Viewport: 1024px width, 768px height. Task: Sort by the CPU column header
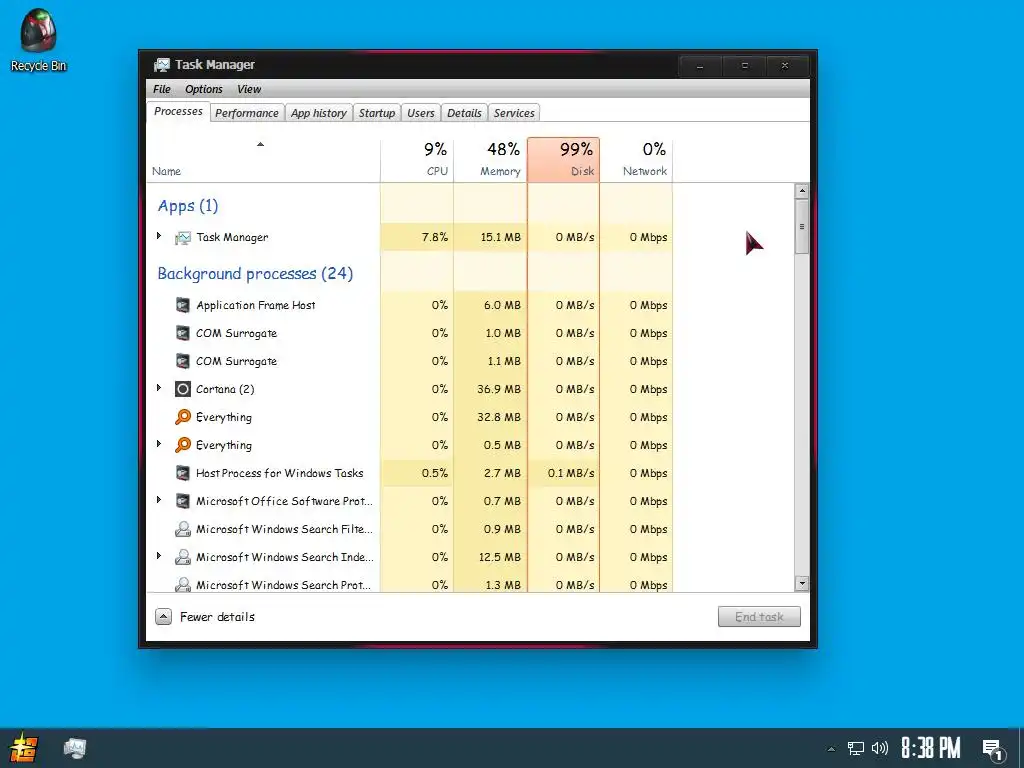417,160
